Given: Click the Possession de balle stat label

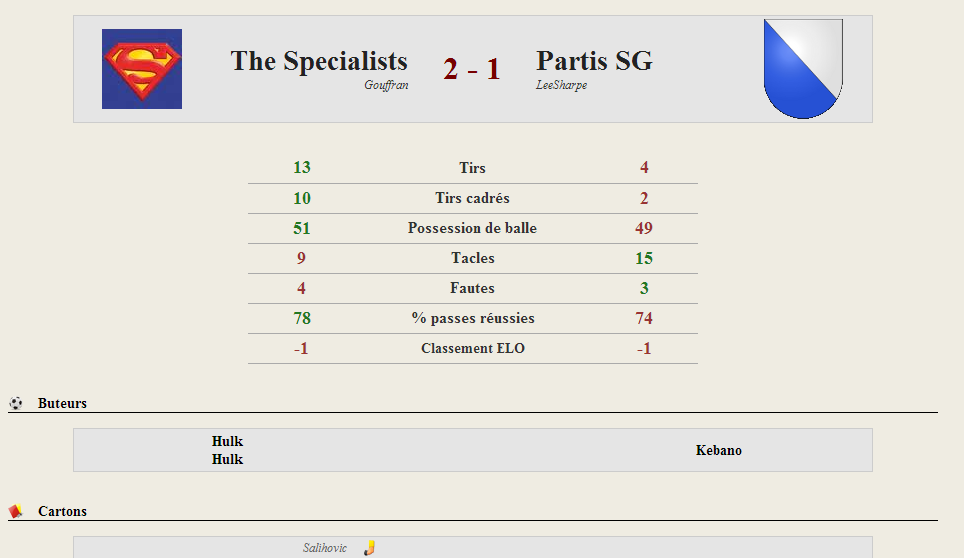Looking at the screenshot, I should tap(472, 228).
